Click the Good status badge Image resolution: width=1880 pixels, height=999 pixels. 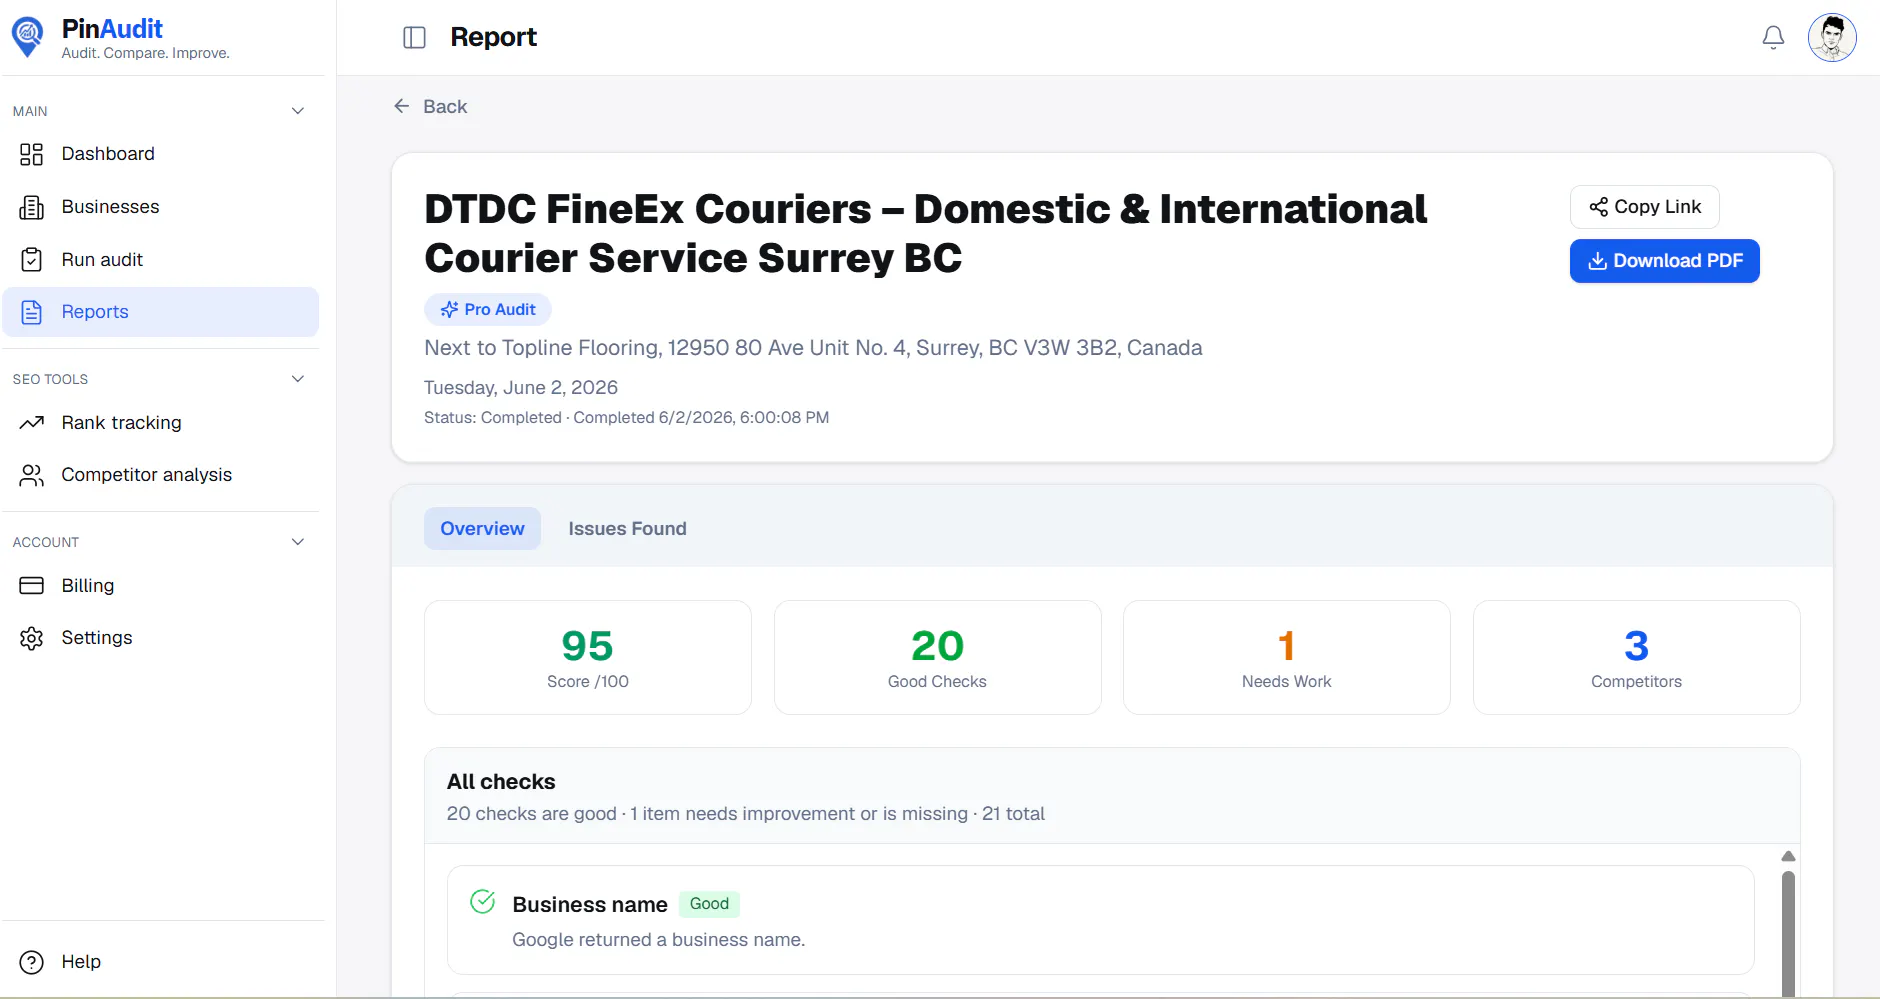click(x=709, y=904)
